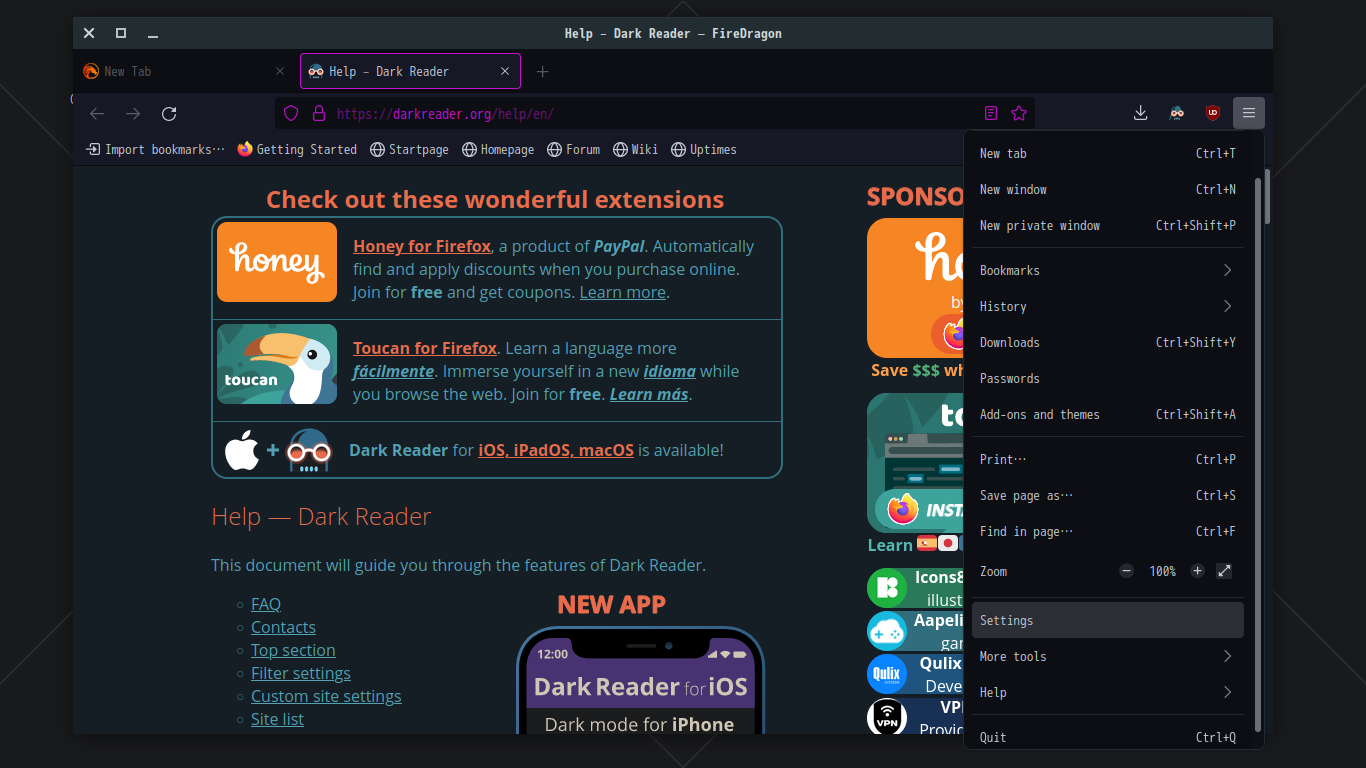Open the downloads toolbar icon
Image resolution: width=1366 pixels, height=768 pixels.
point(1140,113)
